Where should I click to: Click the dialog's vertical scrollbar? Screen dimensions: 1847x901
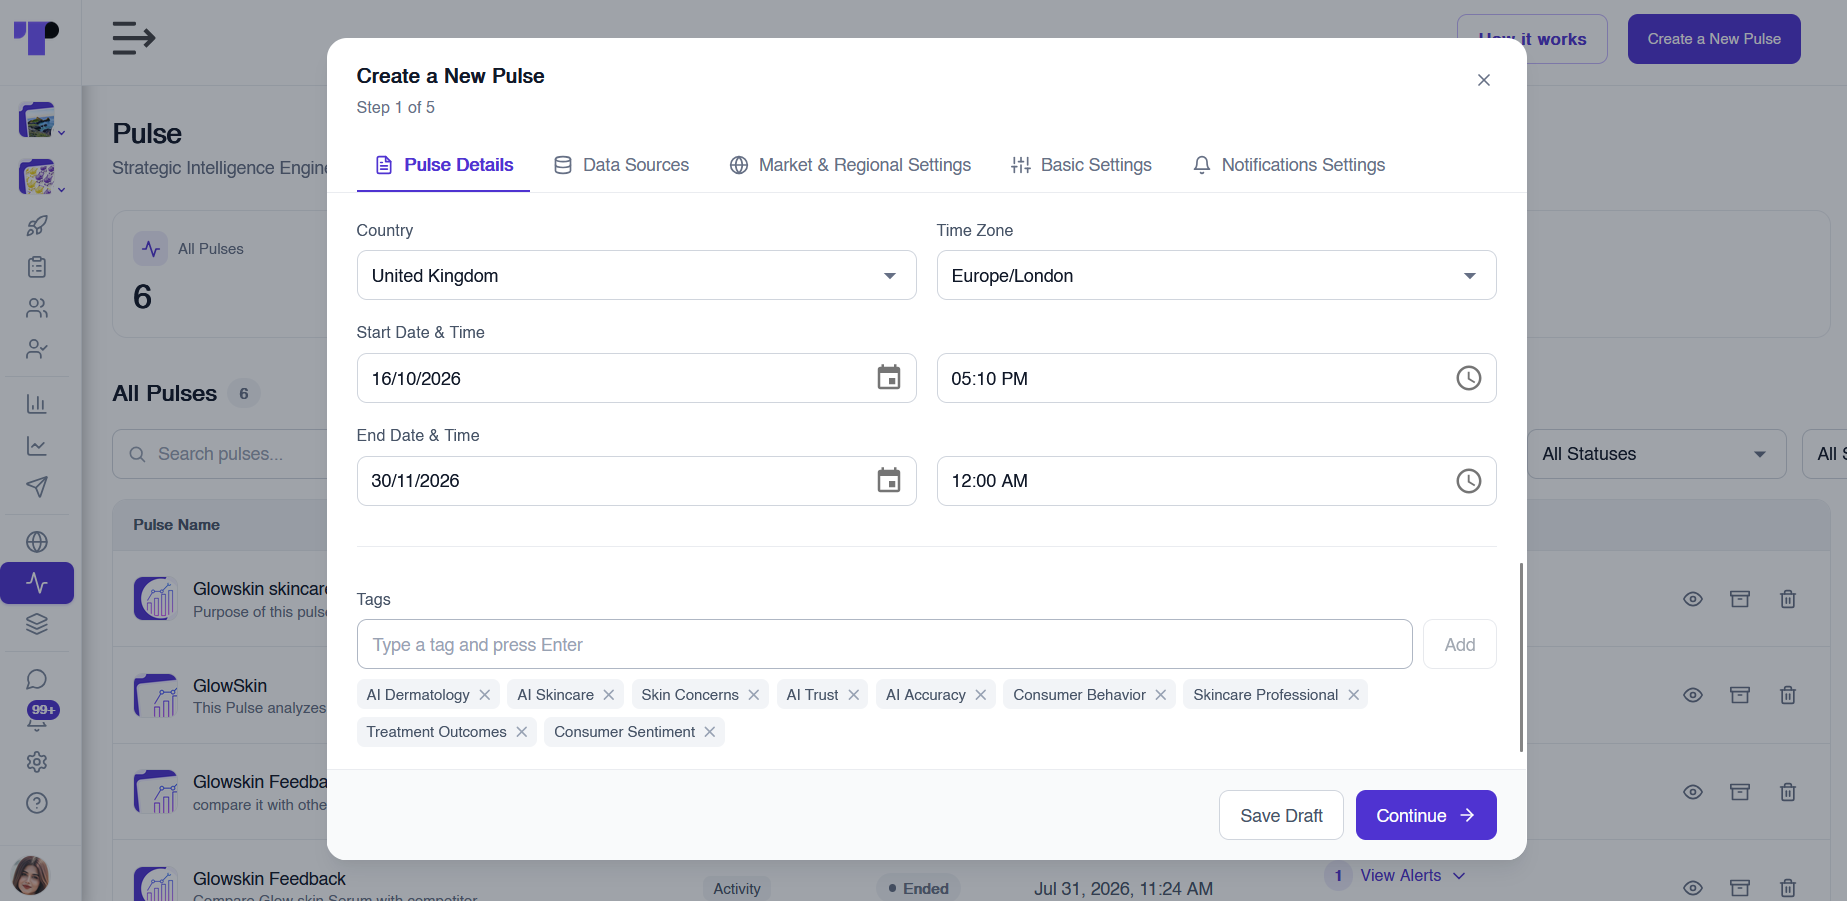point(1521,657)
